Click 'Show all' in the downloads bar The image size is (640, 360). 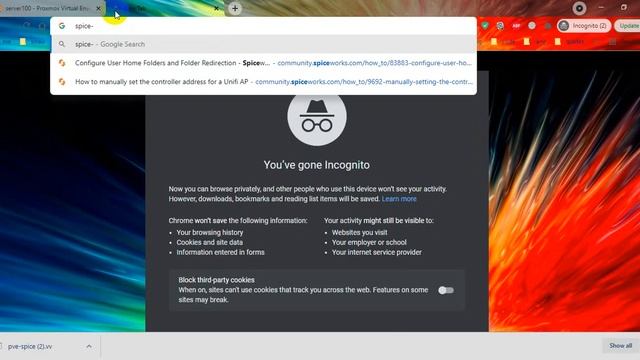click(x=620, y=346)
